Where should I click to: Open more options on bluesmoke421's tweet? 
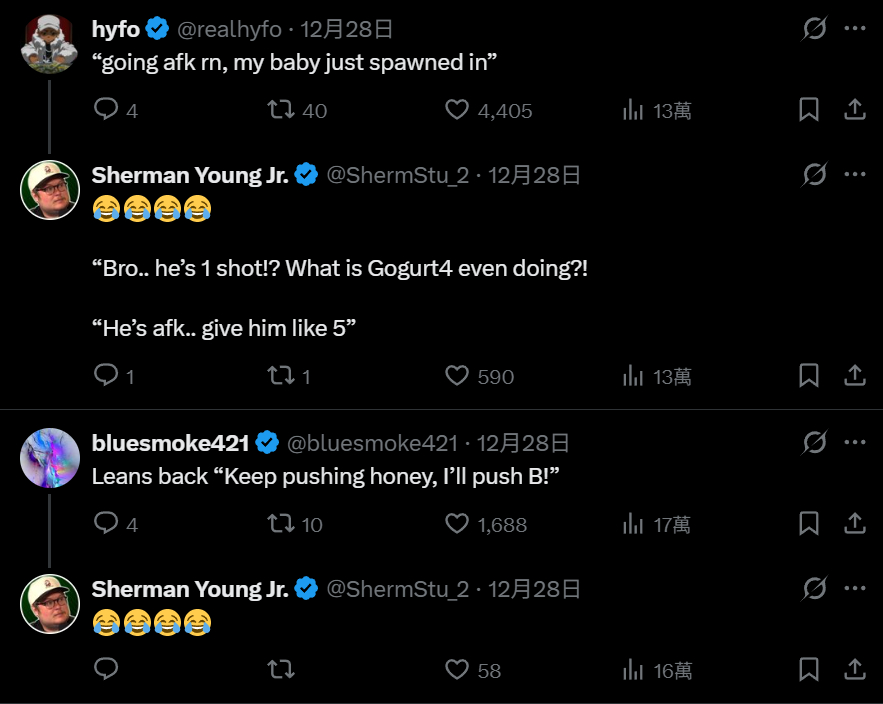855,442
